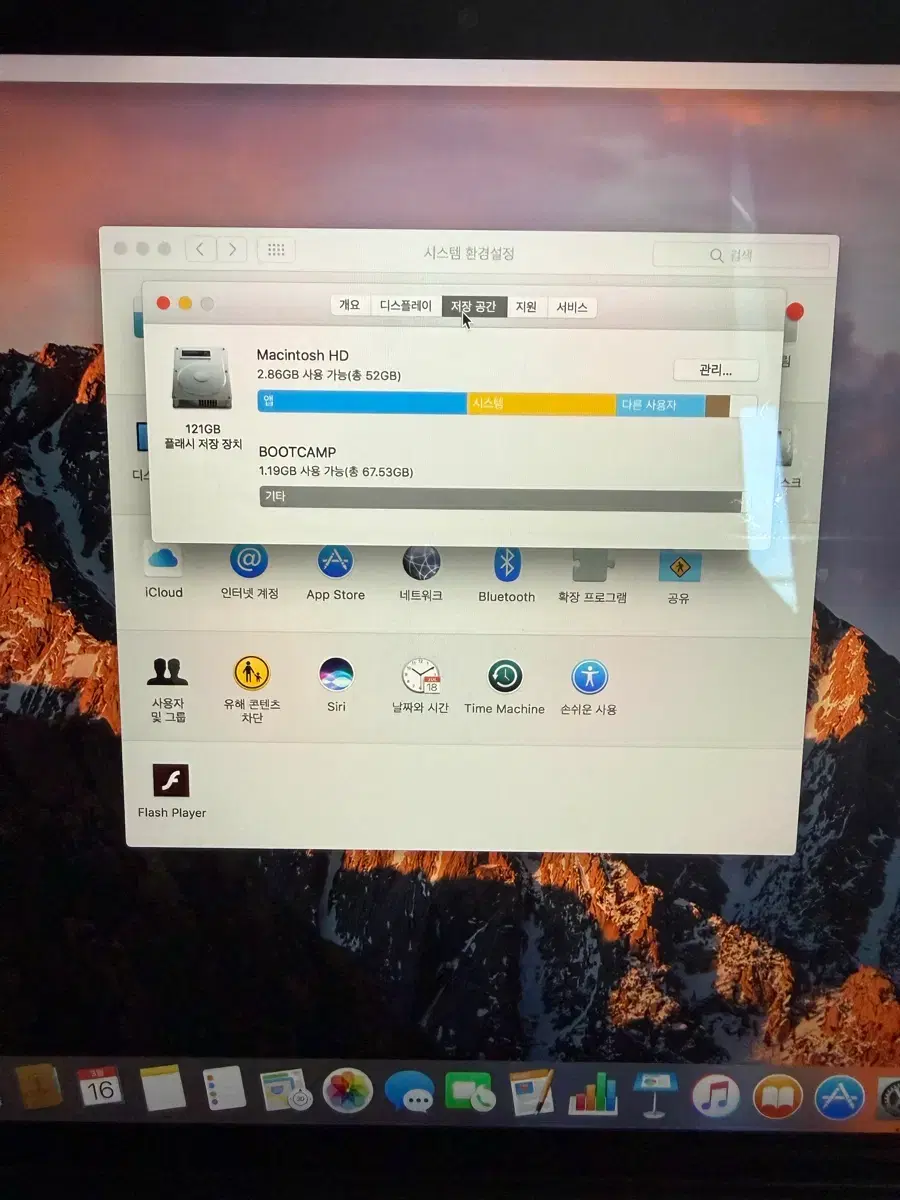Close the storage info window
This screenshot has height=1200, width=900.
point(164,303)
